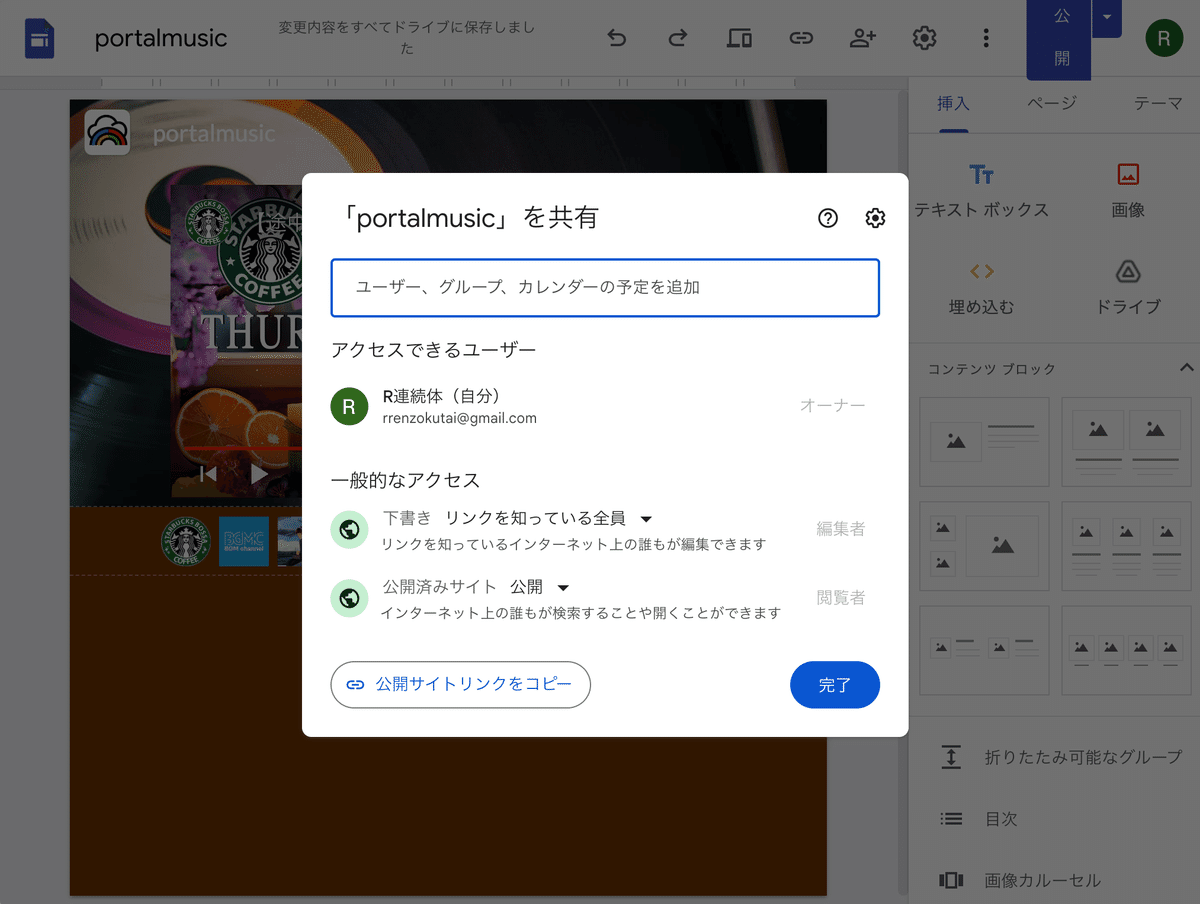Click the Starbucks thumbnail below the player
This screenshot has height=904, width=1200.
(187, 541)
